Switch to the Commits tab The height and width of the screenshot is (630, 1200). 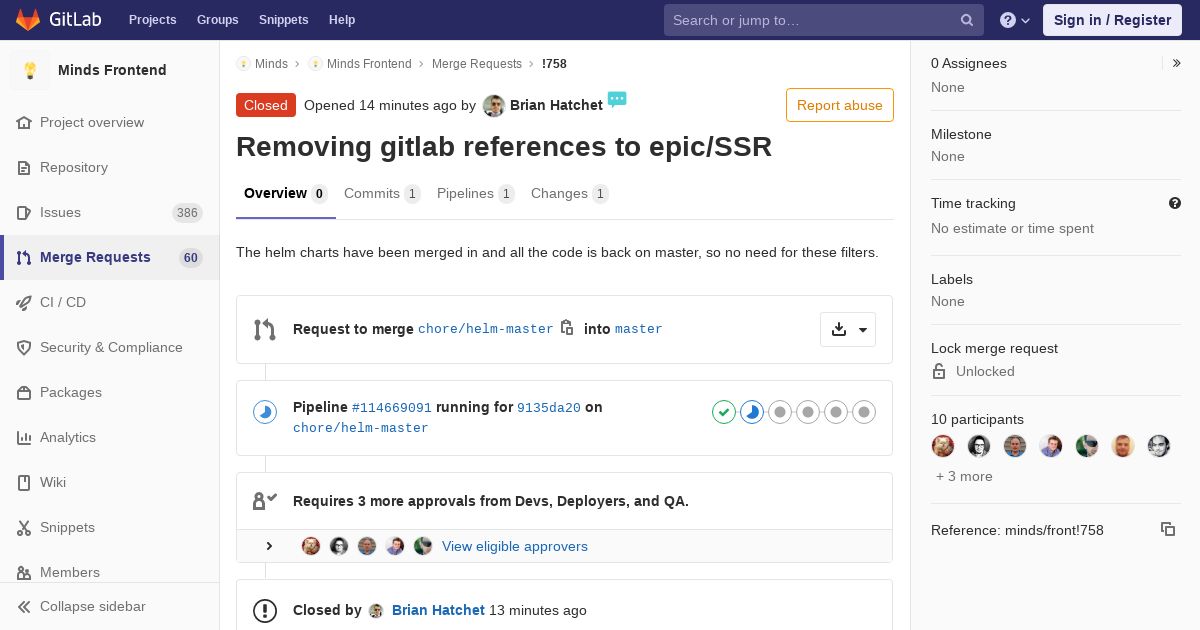pyautogui.click(x=382, y=194)
